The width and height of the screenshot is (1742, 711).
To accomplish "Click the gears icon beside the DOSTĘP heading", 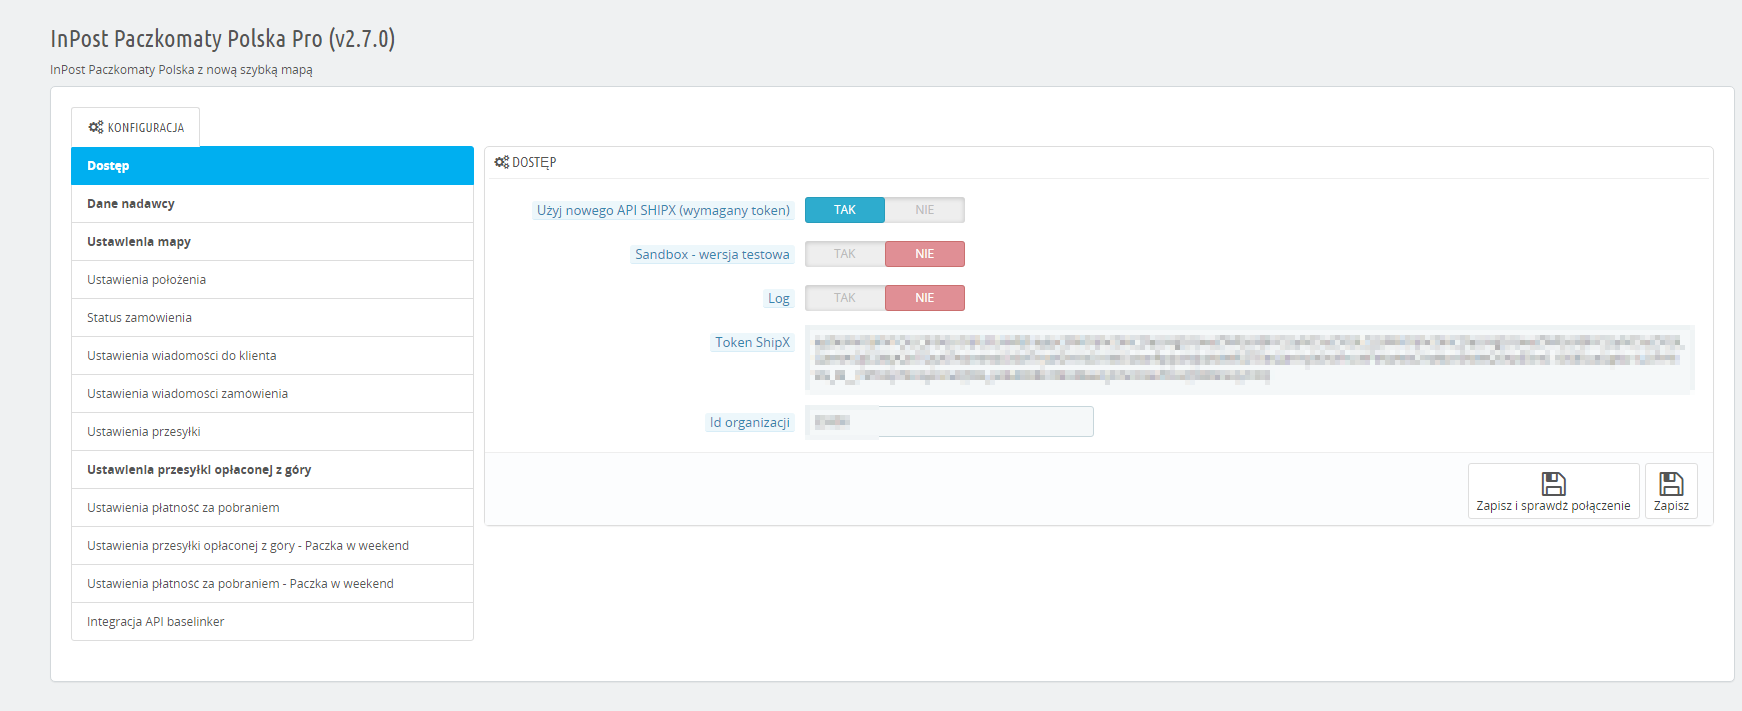I will click(502, 162).
